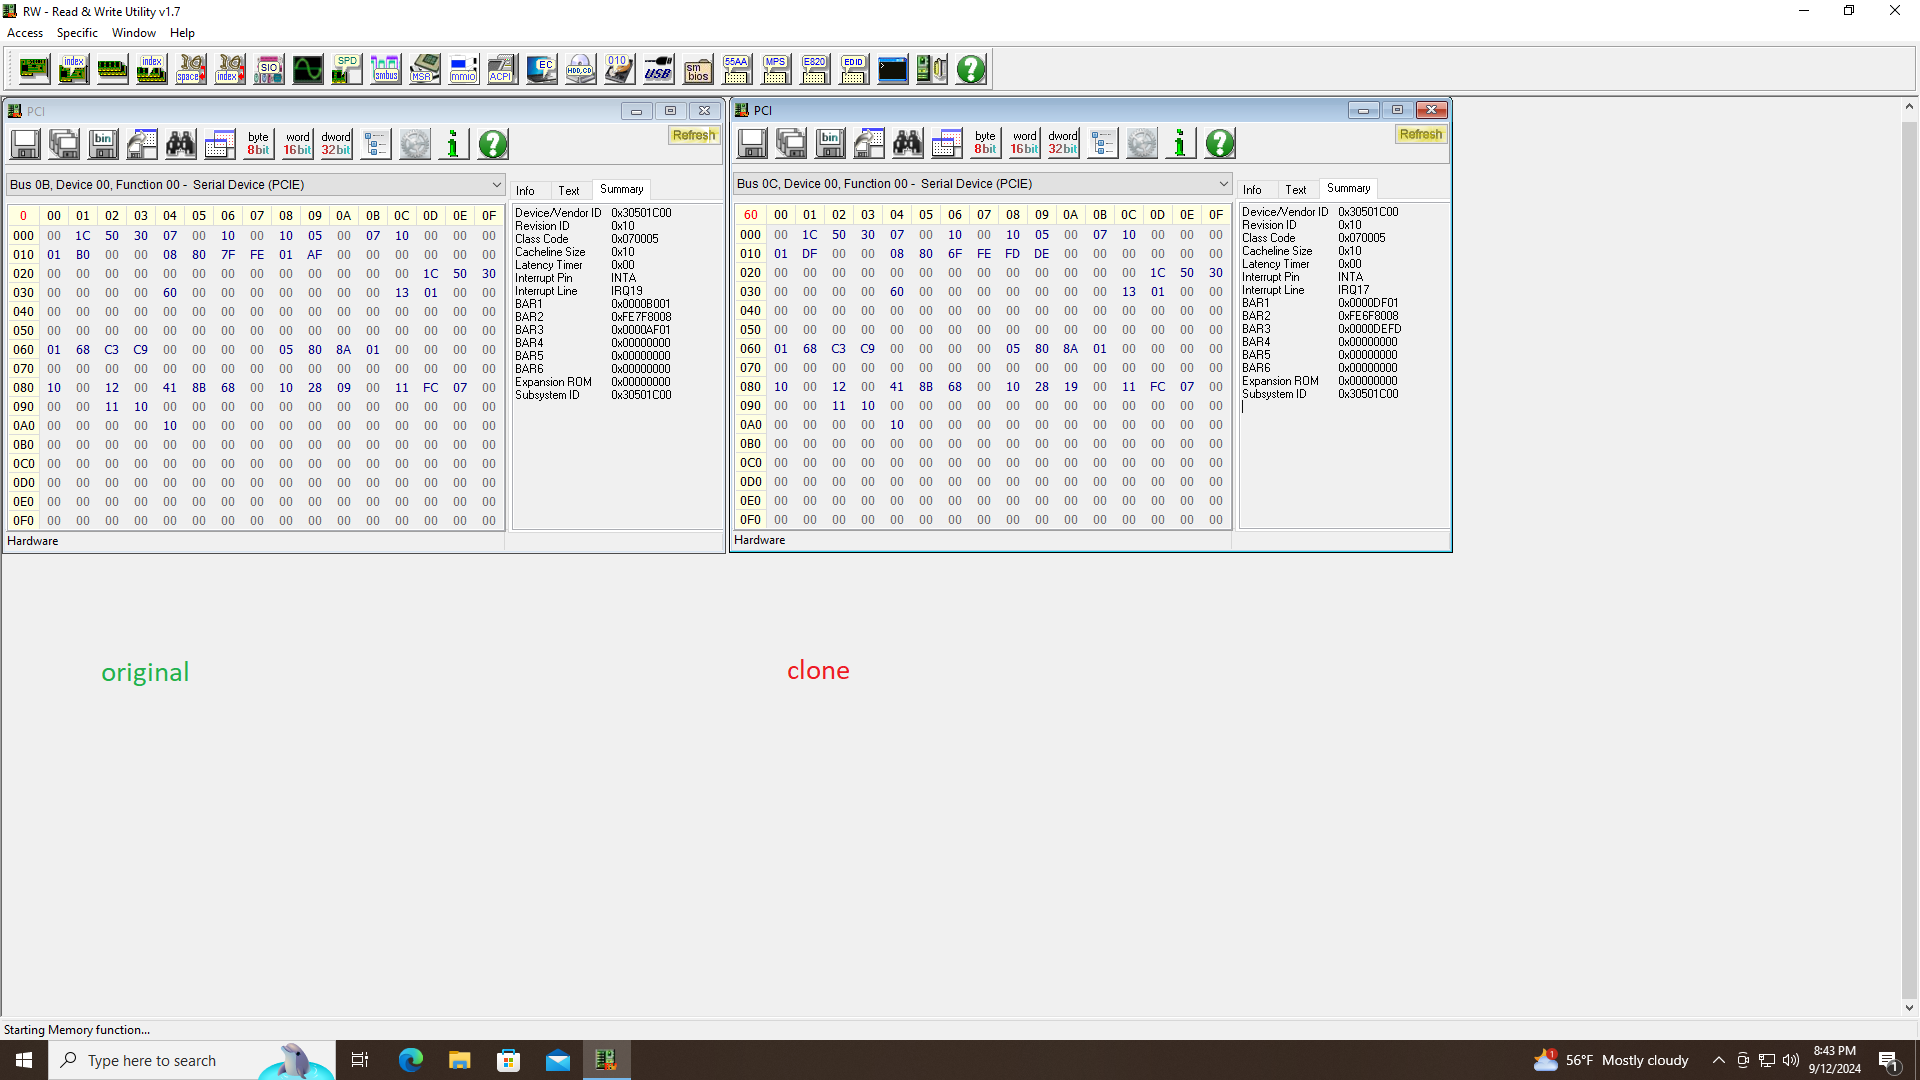Switch left PCI window to dword 32bit
The image size is (1920, 1080).
(336, 144)
